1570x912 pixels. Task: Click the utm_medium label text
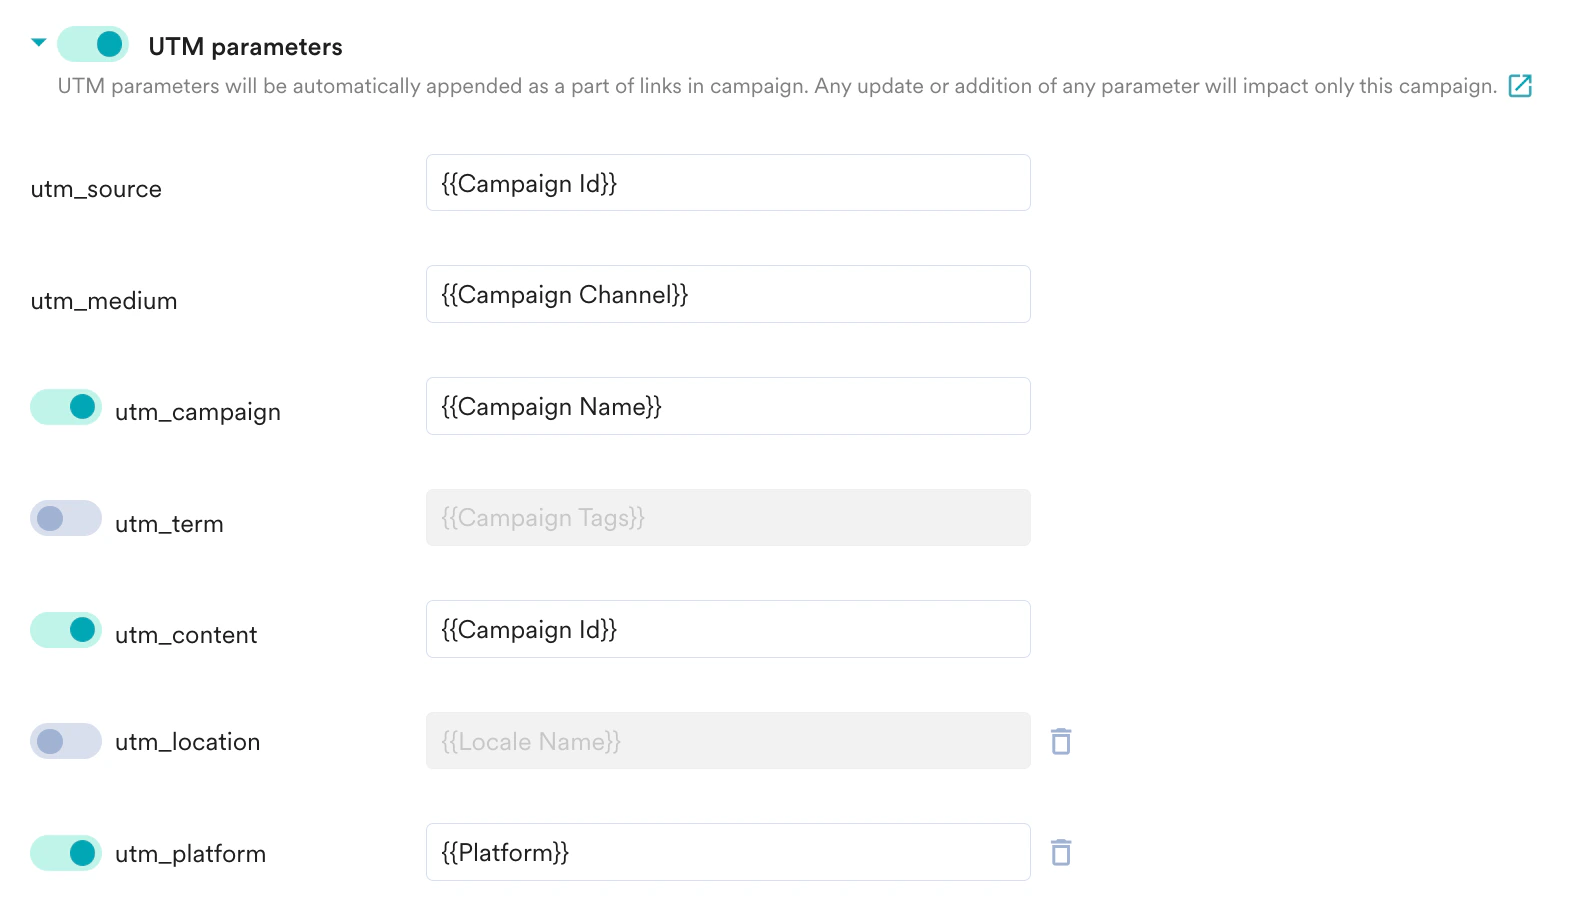[103, 300]
